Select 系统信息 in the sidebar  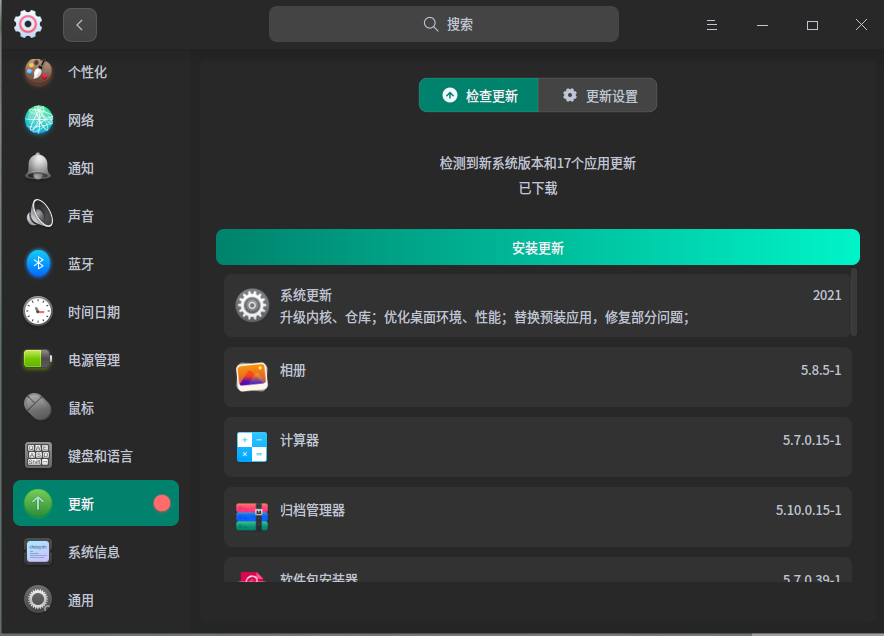point(96,551)
